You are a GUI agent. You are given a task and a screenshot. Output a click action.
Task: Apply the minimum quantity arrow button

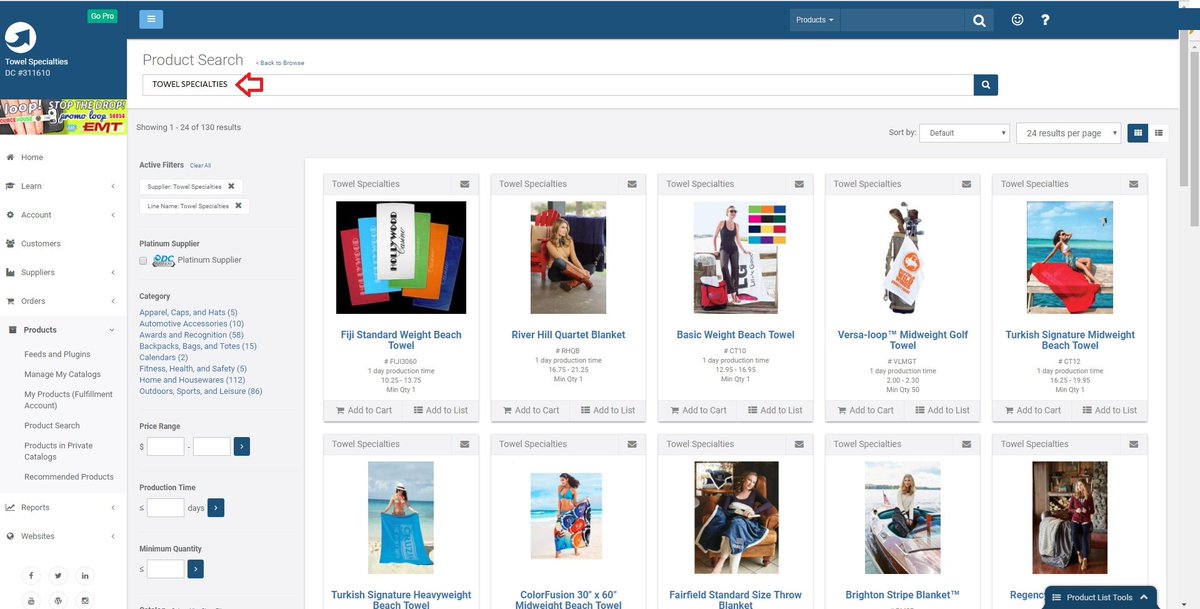[x=195, y=569]
